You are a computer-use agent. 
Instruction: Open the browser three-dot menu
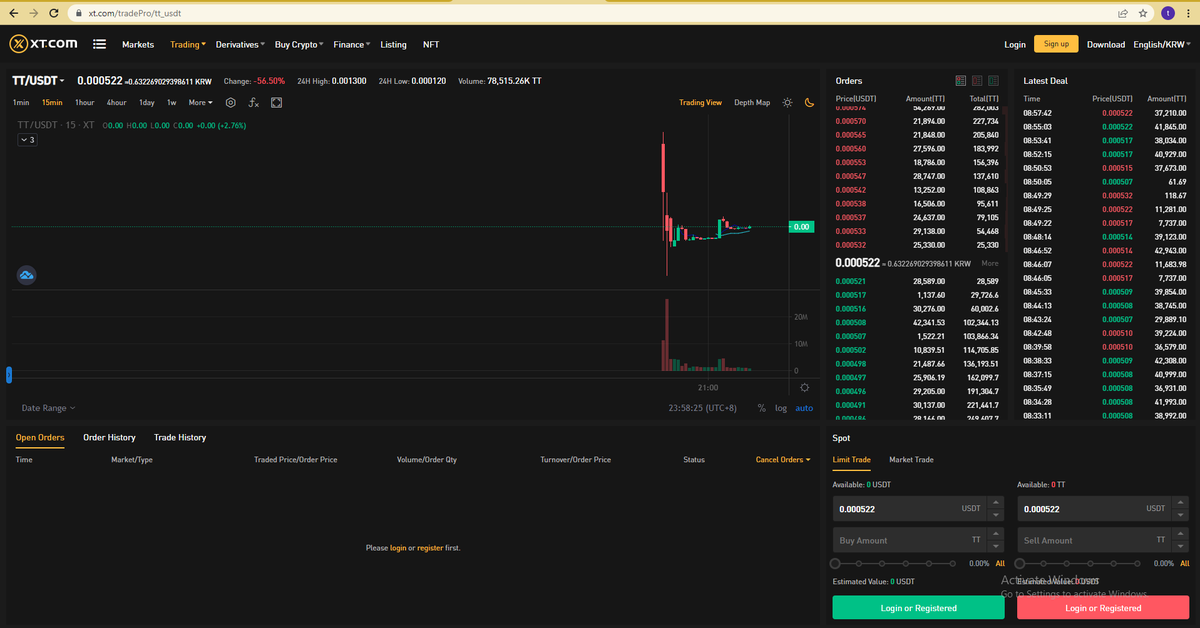click(x=1187, y=13)
